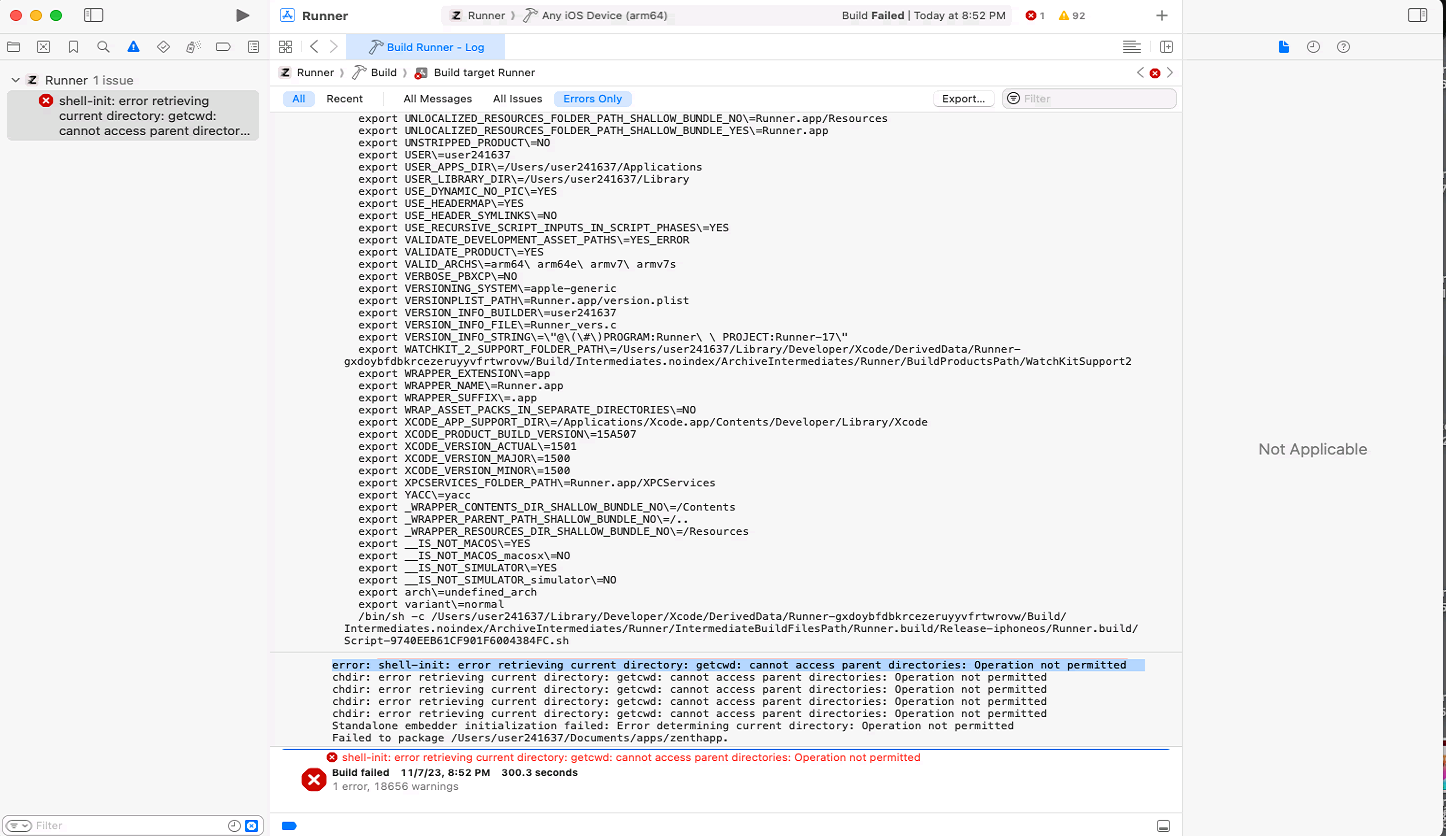Go forward in editor history
Image resolution: width=1446 pixels, height=836 pixels.
pyautogui.click(x=334, y=47)
